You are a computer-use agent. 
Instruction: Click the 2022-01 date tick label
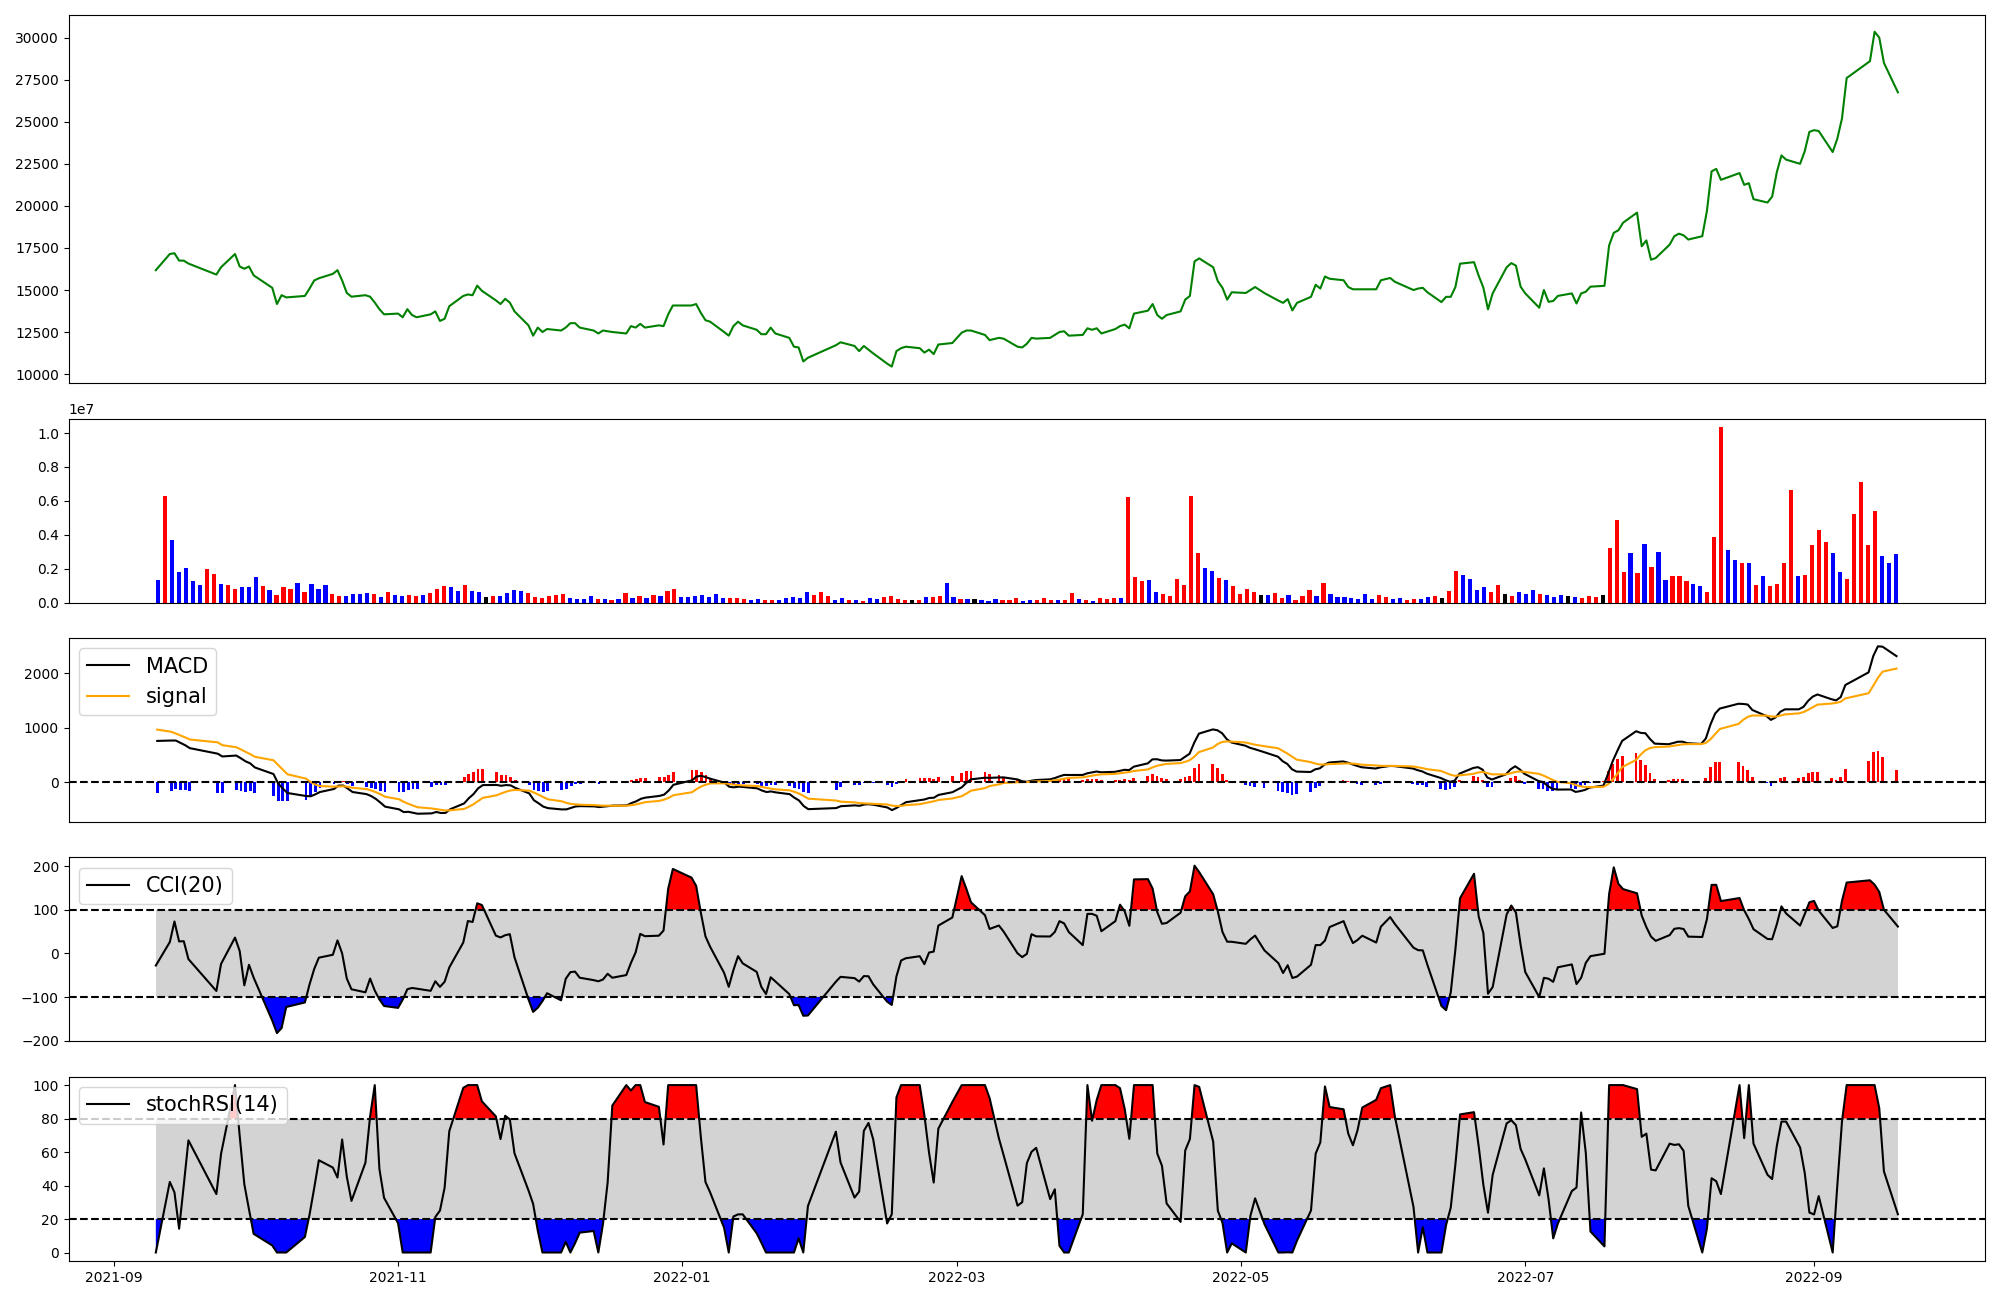[x=682, y=1277]
